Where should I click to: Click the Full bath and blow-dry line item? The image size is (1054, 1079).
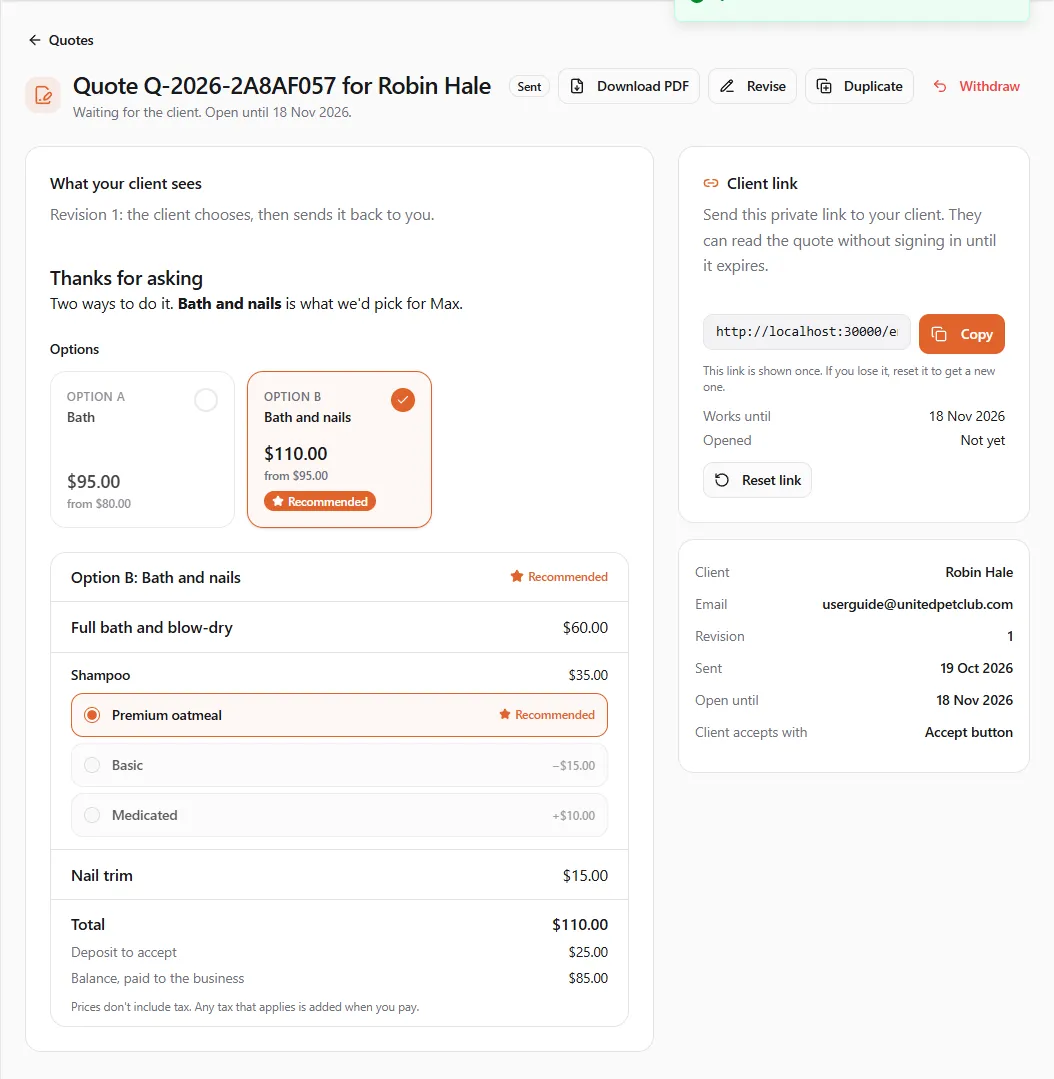[x=339, y=627]
